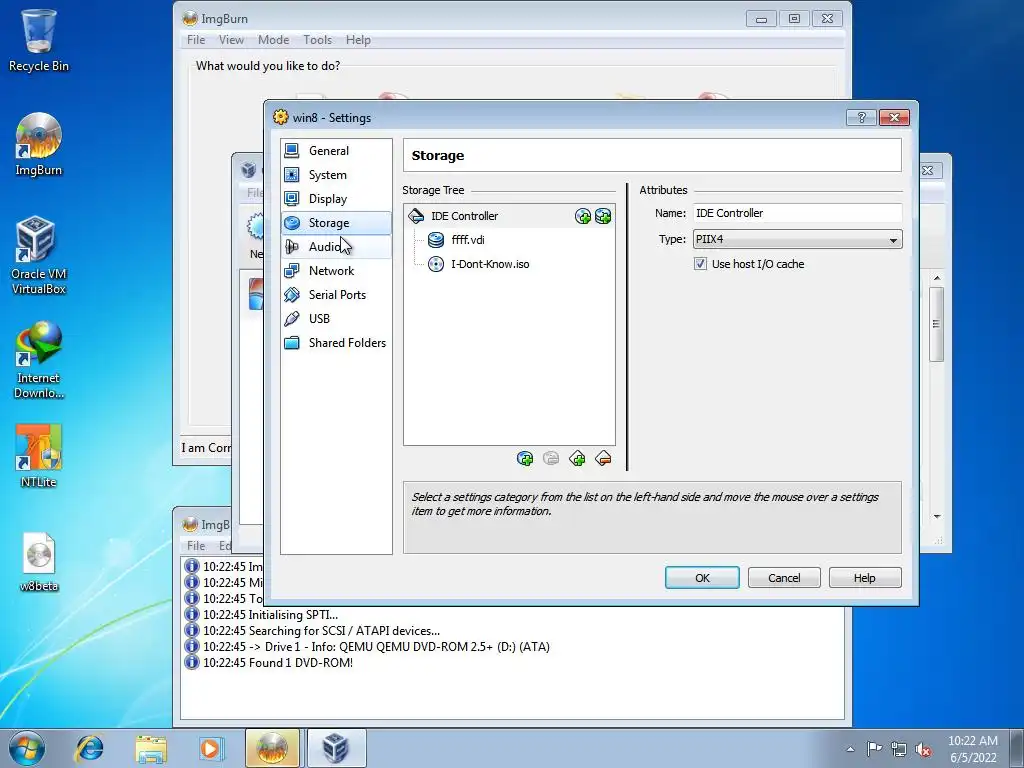Image resolution: width=1024 pixels, height=768 pixels.
Task: Open Action Center flag tray icon
Action: (874, 748)
